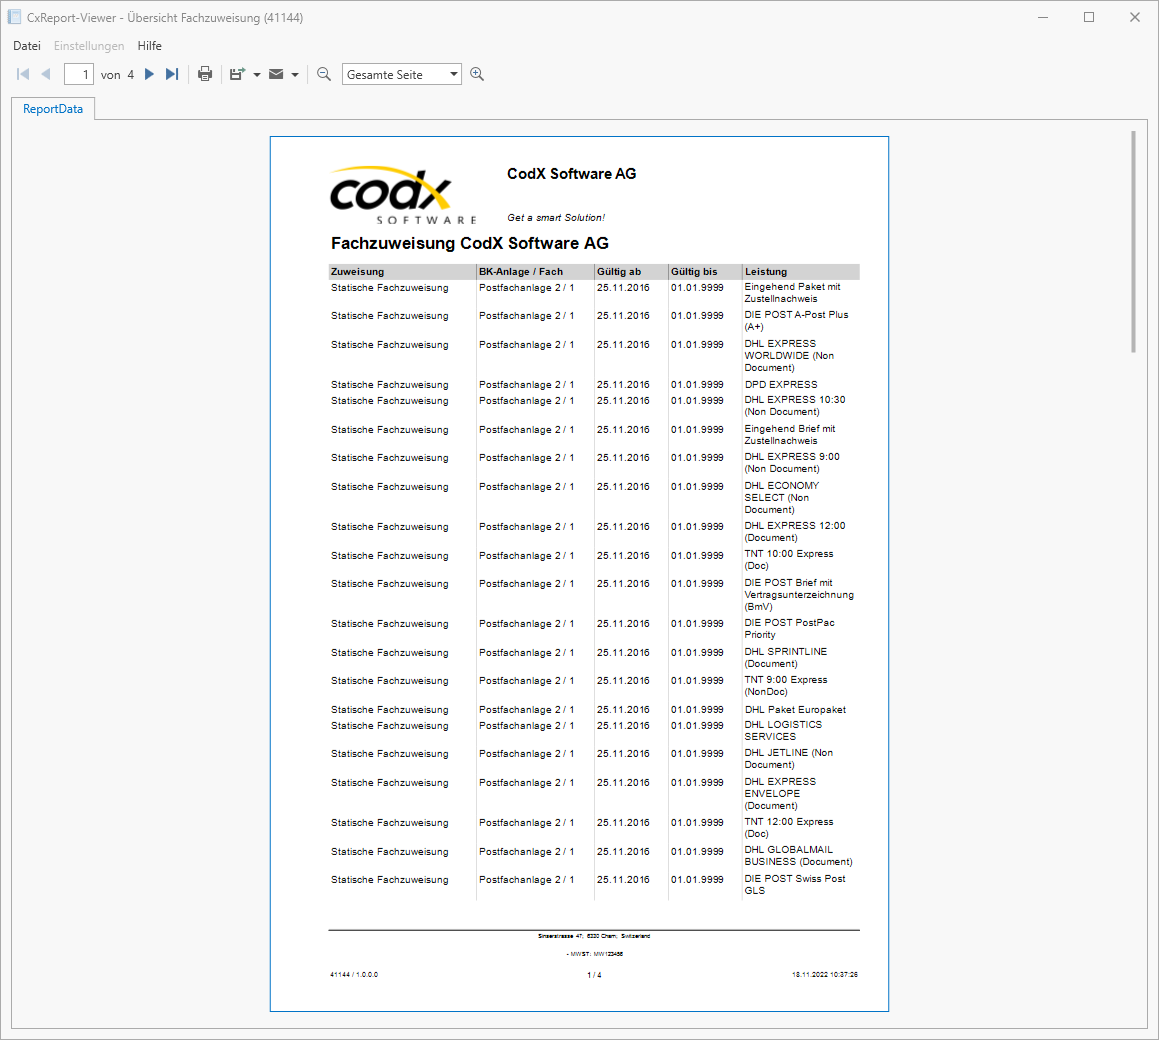Click 'DHL SPRINTLINE (Document)' entry
The width and height of the screenshot is (1159, 1040).
(x=786, y=657)
